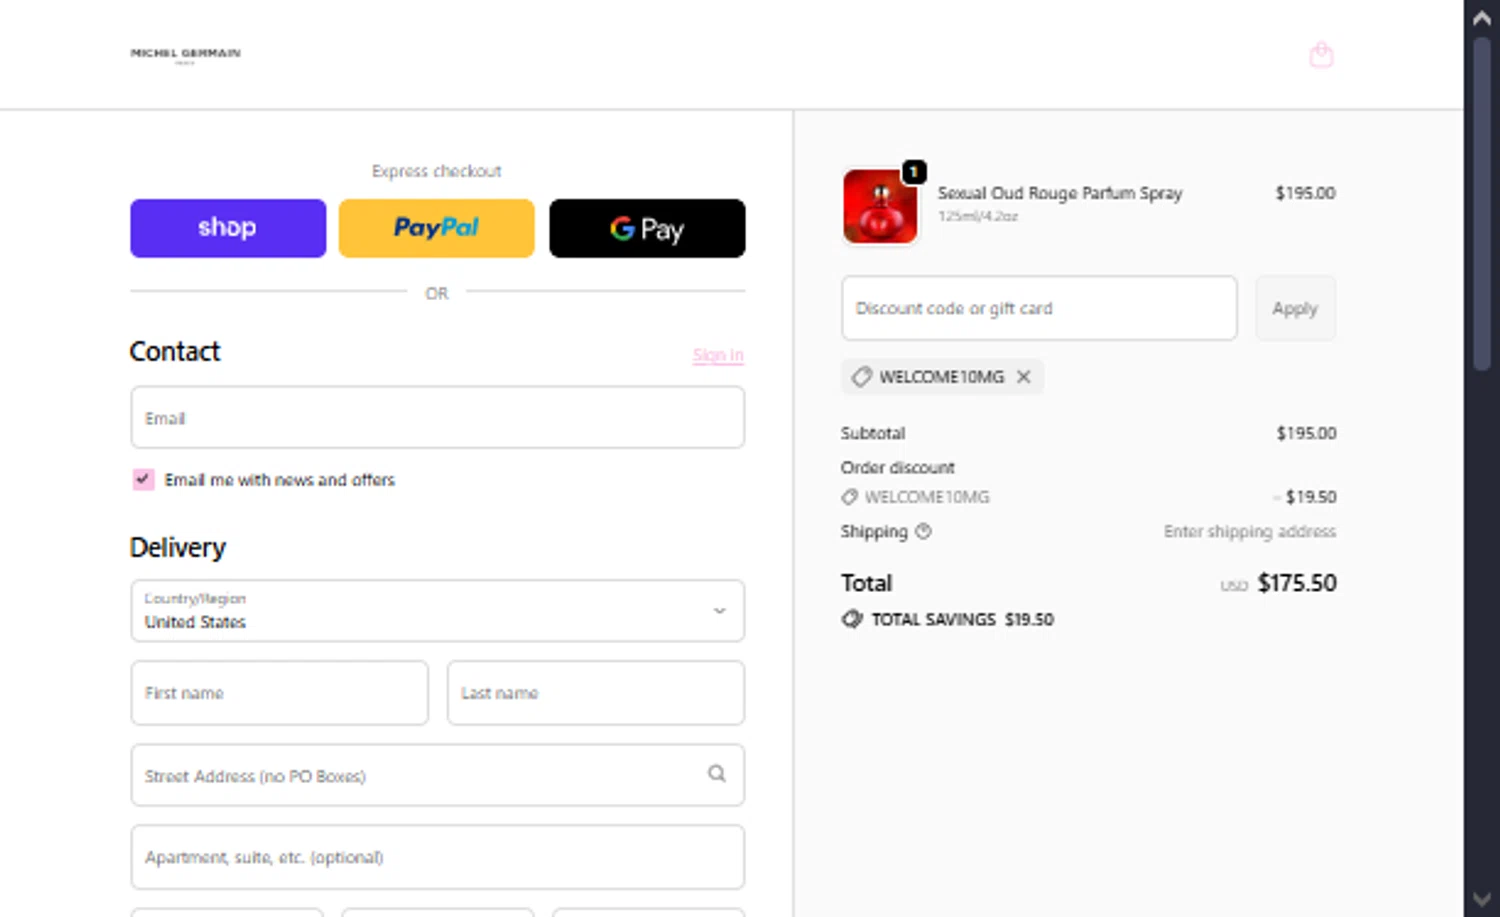1500x917 pixels.
Task: Click the Michel Germain logo
Action: [x=186, y=54]
